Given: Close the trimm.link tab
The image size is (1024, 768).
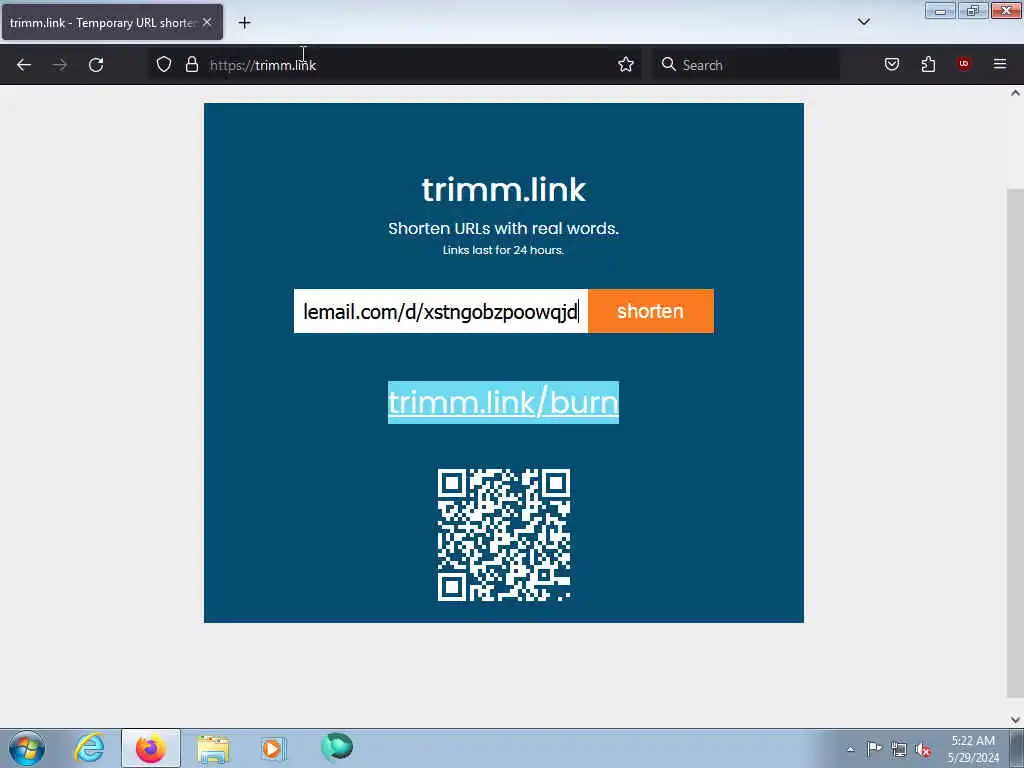Looking at the screenshot, I should 207,22.
